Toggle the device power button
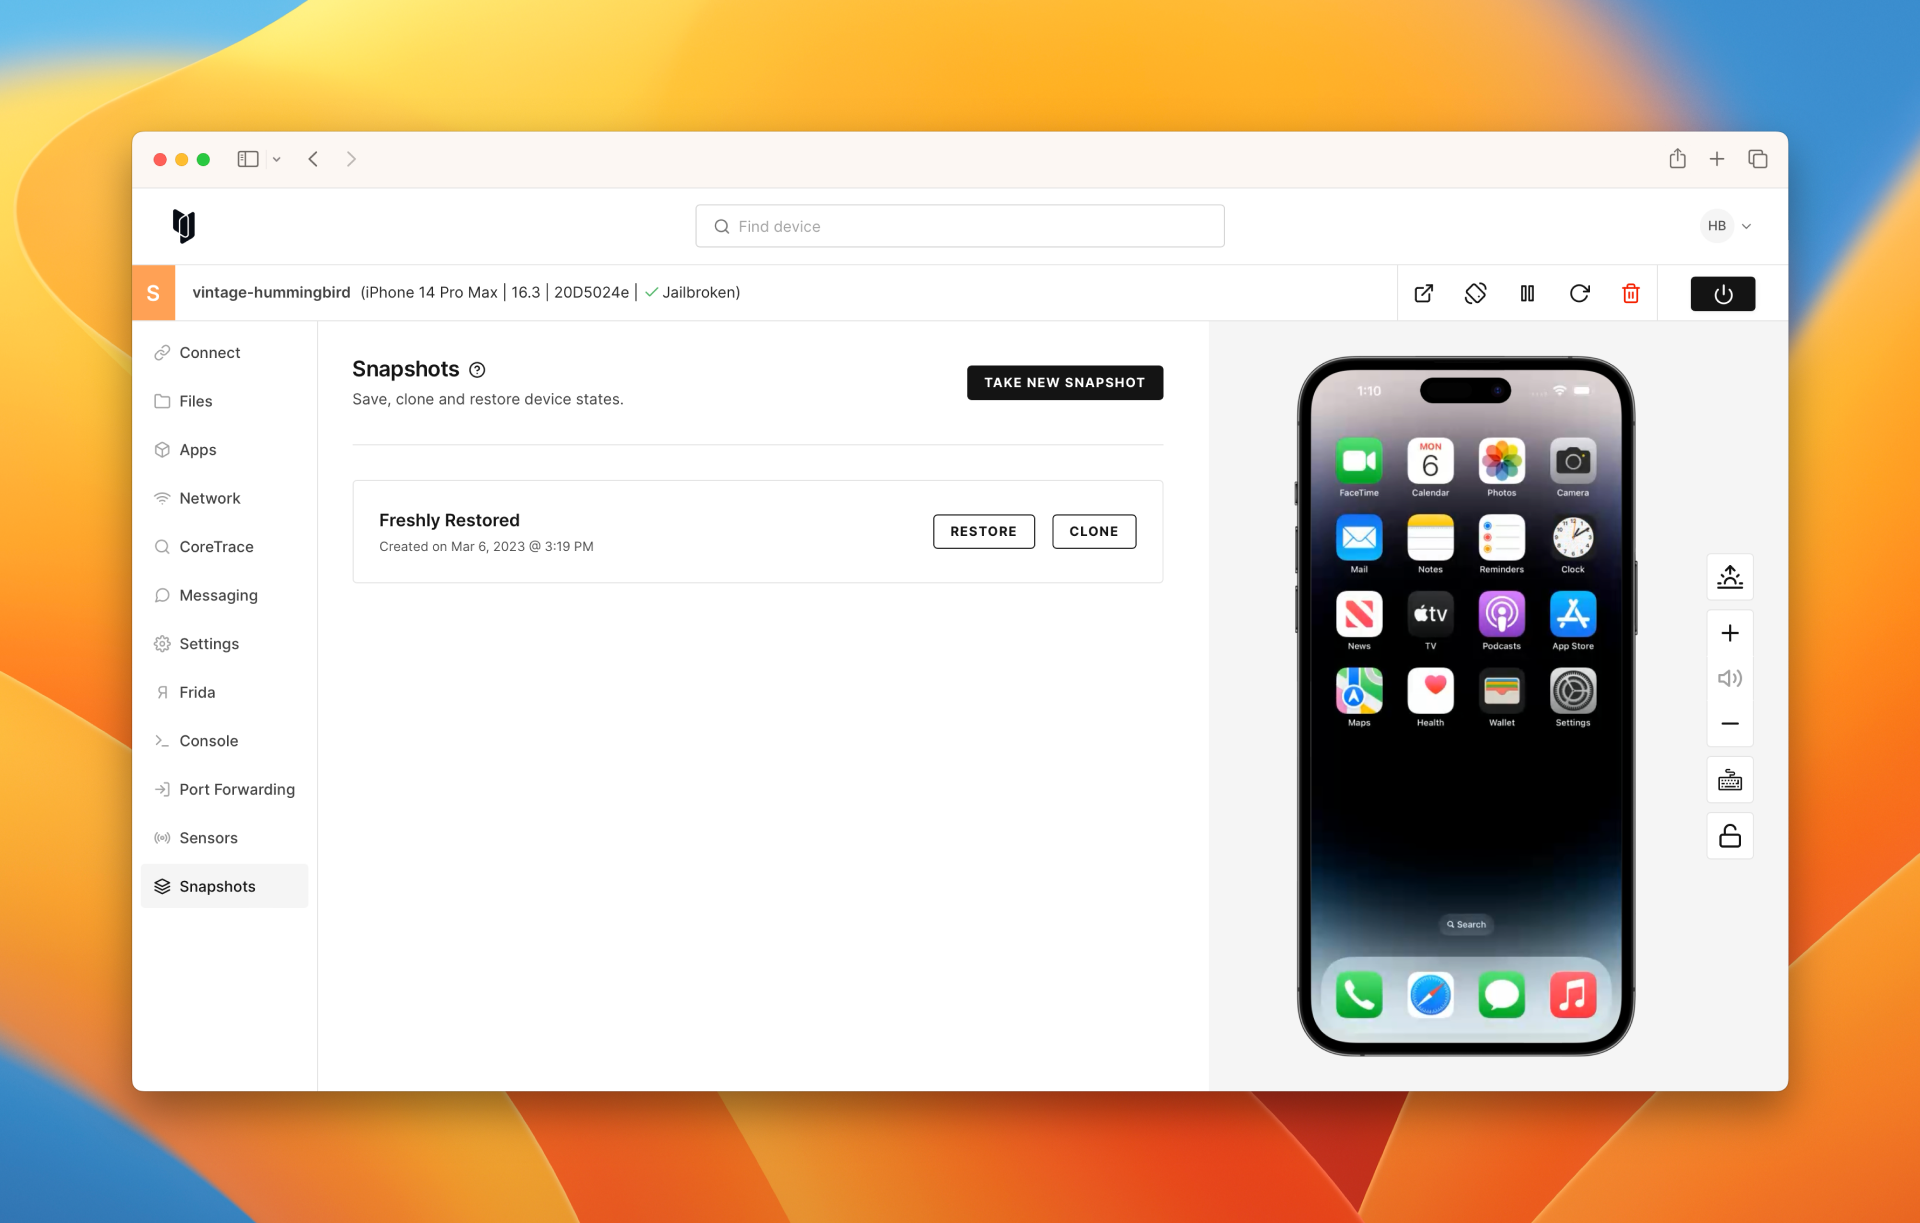 tap(1722, 293)
